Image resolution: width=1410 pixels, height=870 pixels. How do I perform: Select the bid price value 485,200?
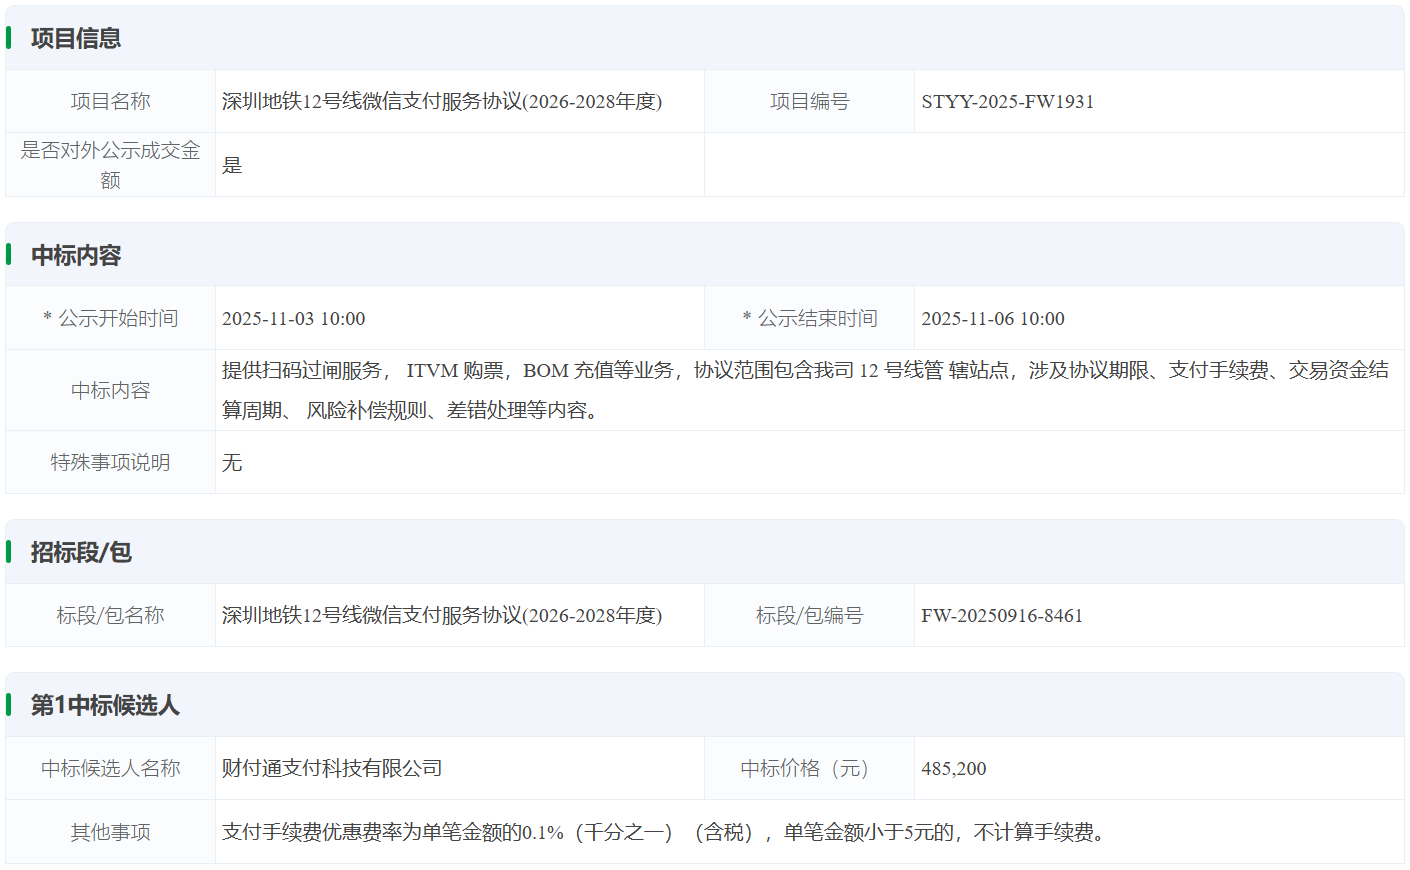pyautogui.click(x=953, y=768)
